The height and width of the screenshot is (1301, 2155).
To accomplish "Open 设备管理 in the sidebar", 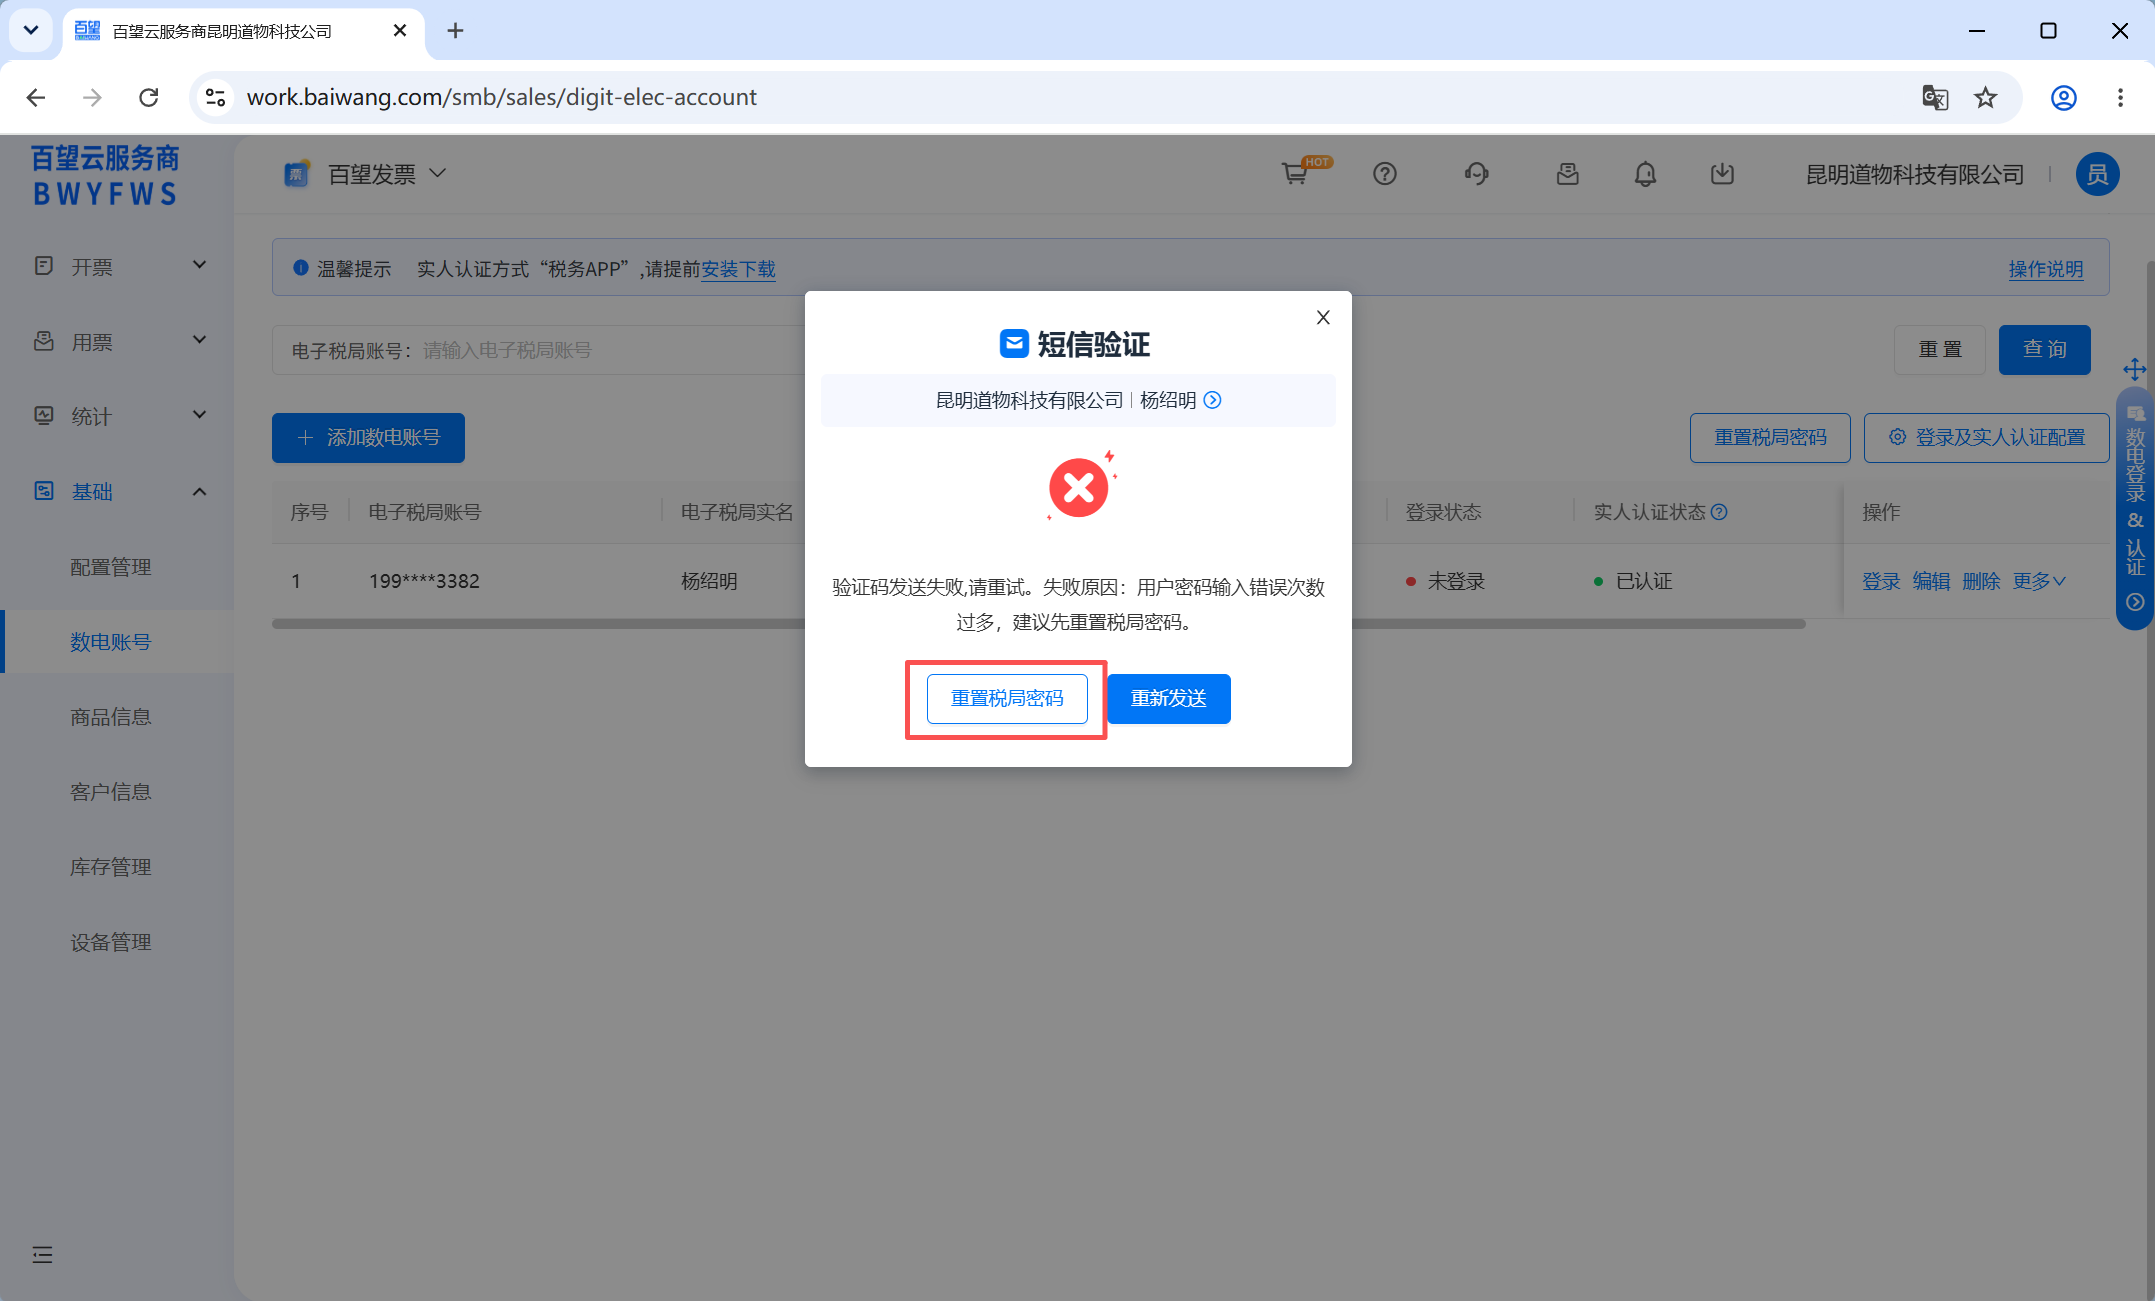I will (x=111, y=942).
